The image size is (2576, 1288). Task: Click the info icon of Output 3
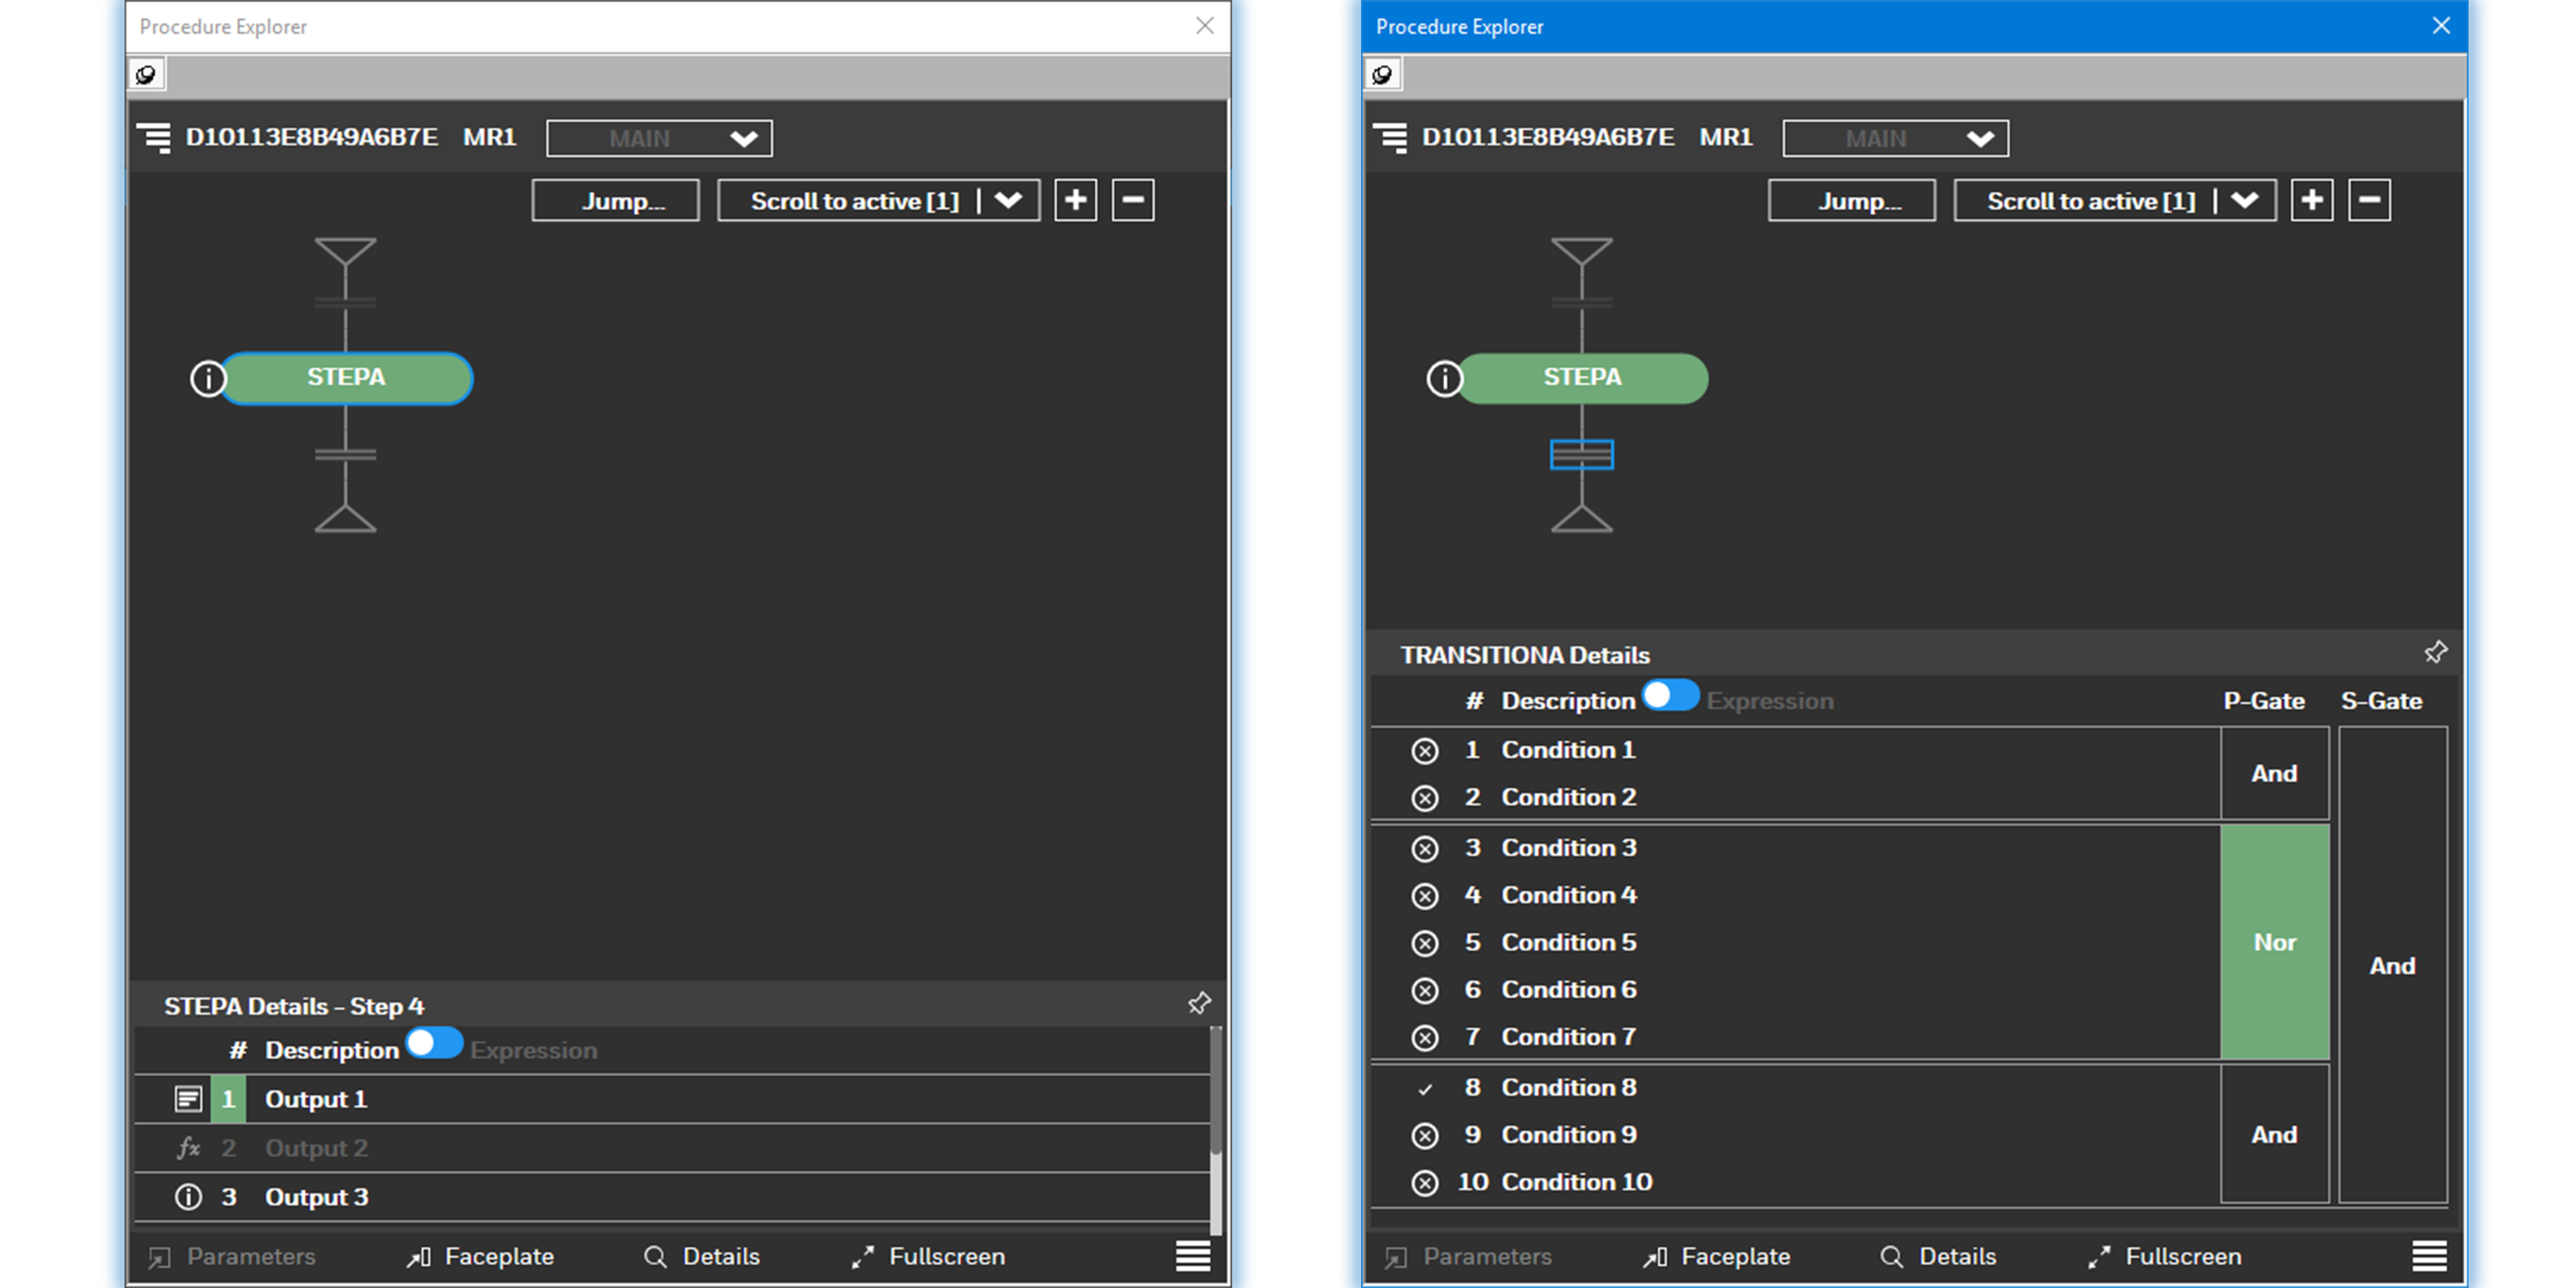pyautogui.click(x=188, y=1197)
